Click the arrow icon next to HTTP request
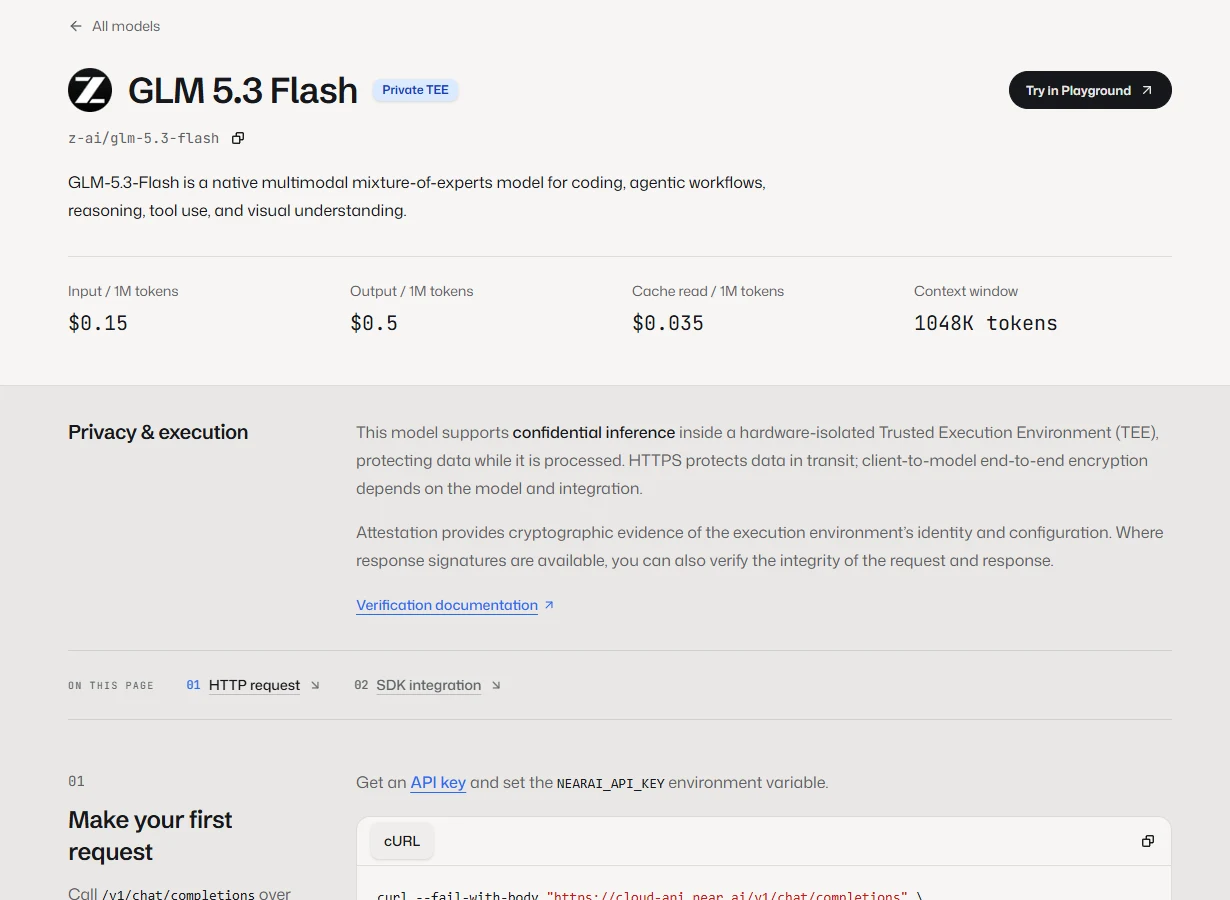The image size is (1230, 900). point(315,685)
